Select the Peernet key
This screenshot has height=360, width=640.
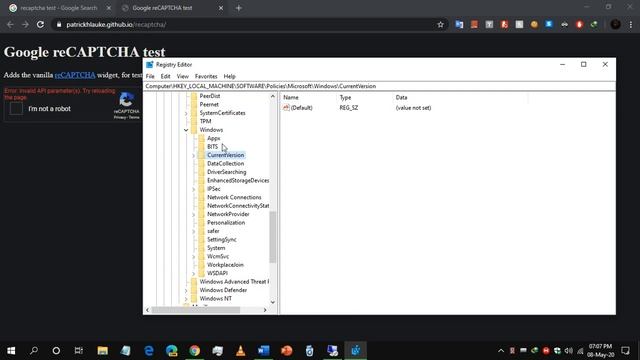(209, 104)
